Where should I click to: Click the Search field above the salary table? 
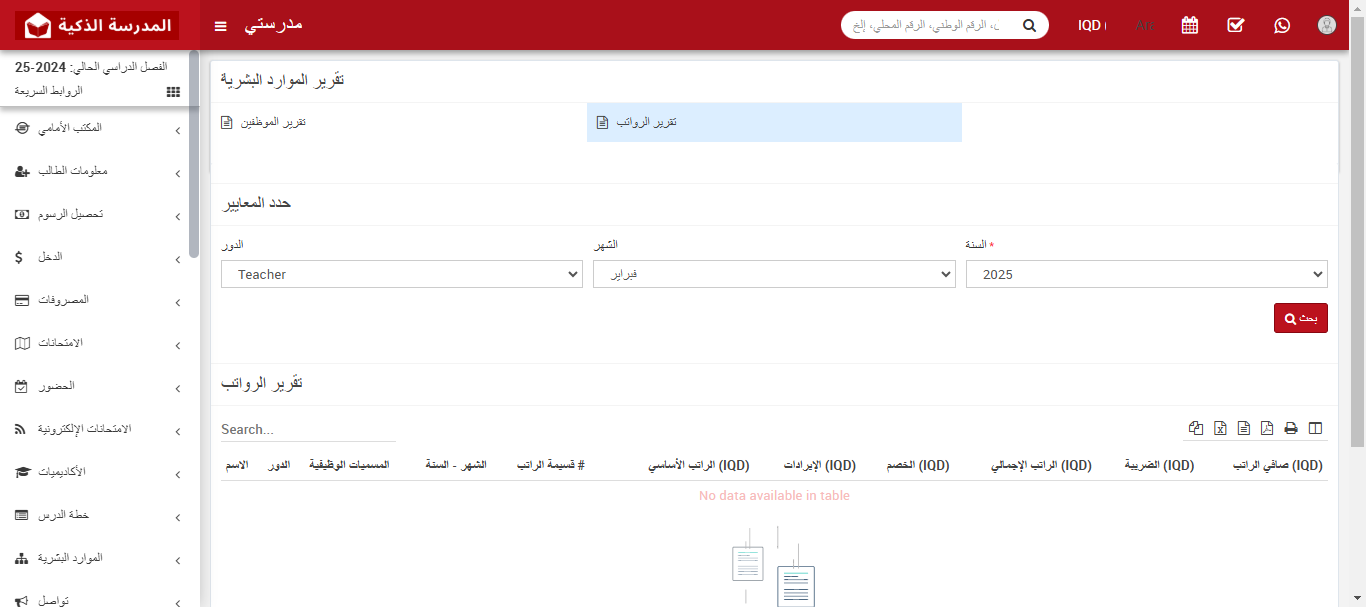[307, 429]
